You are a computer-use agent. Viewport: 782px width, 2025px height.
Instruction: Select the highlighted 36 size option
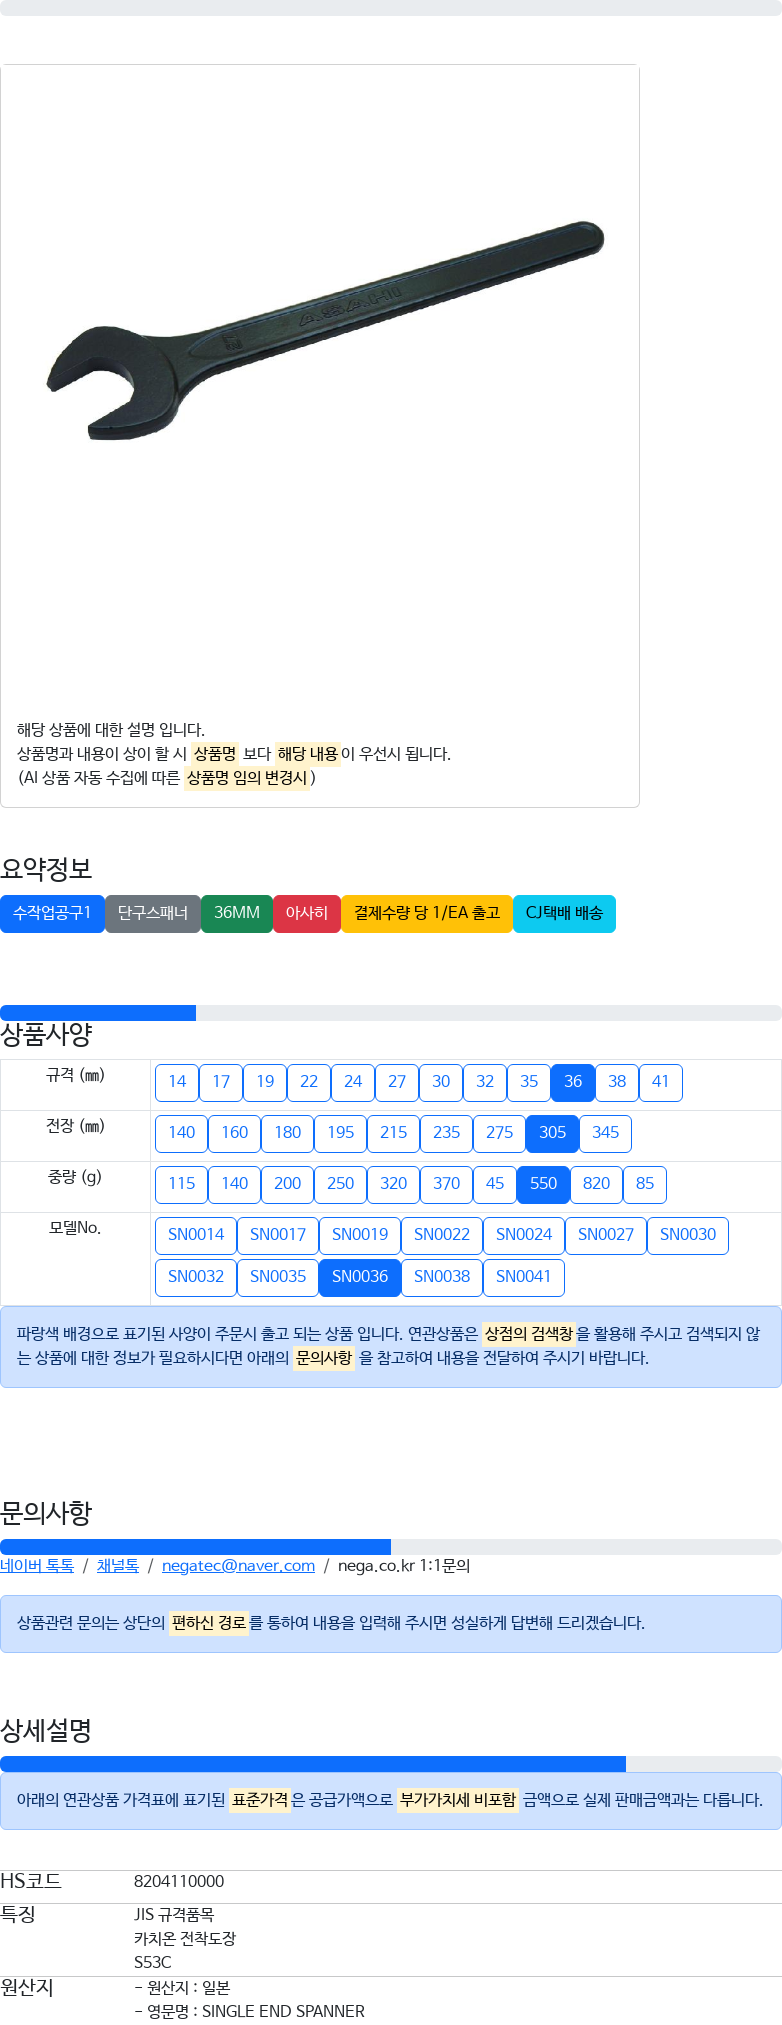(573, 1082)
